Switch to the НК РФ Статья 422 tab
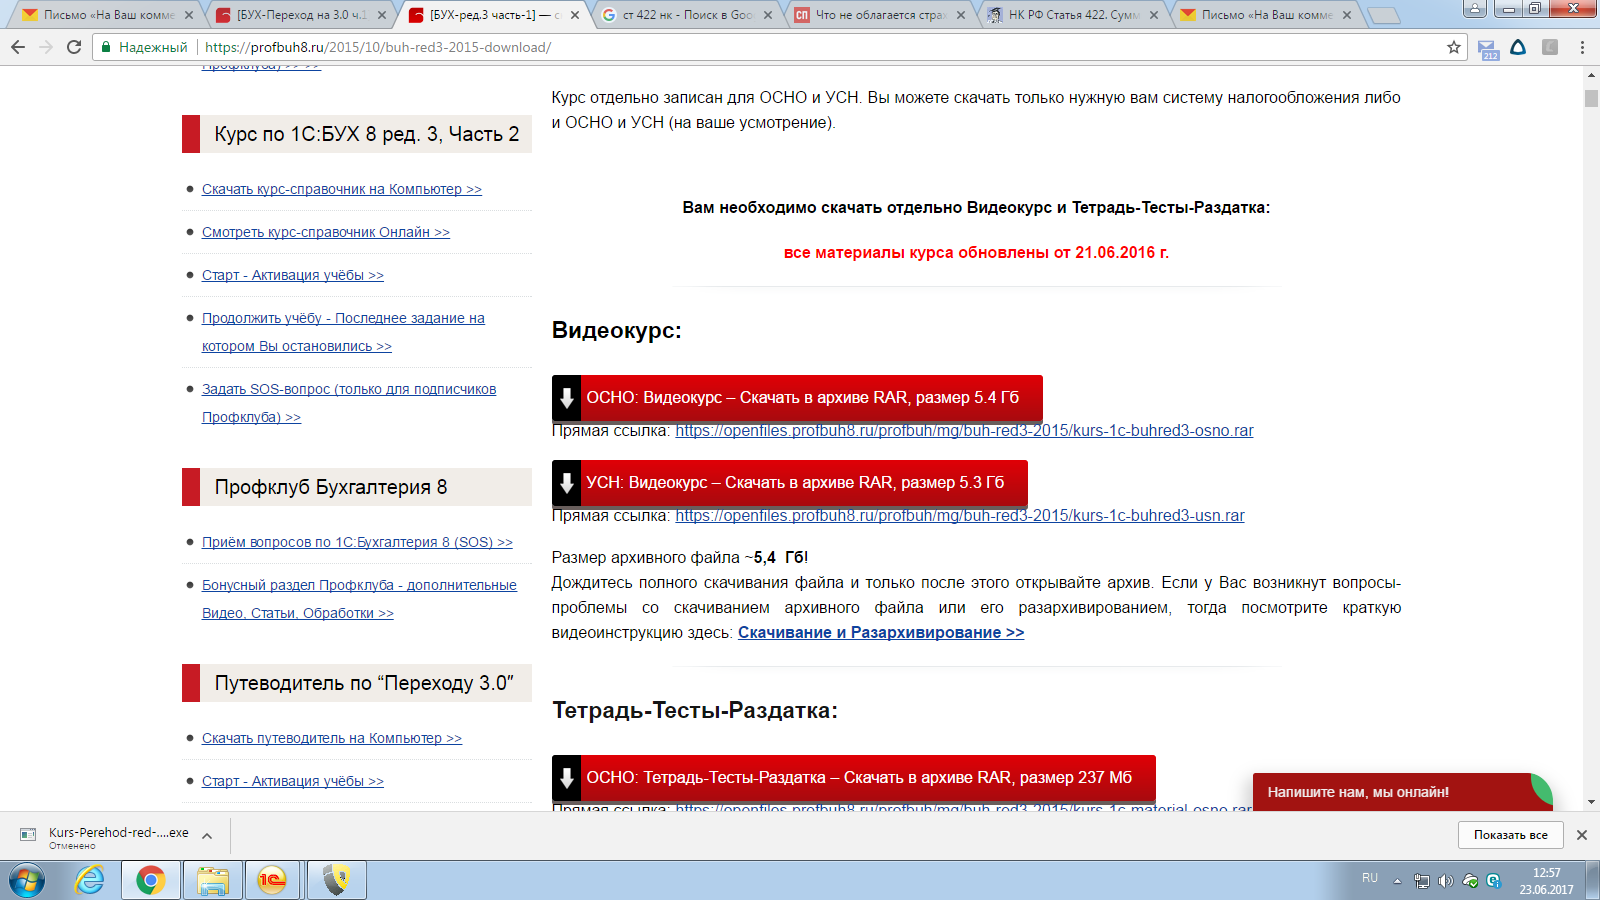Viewport: 1600px width, 900px height. pos(1072,15)
